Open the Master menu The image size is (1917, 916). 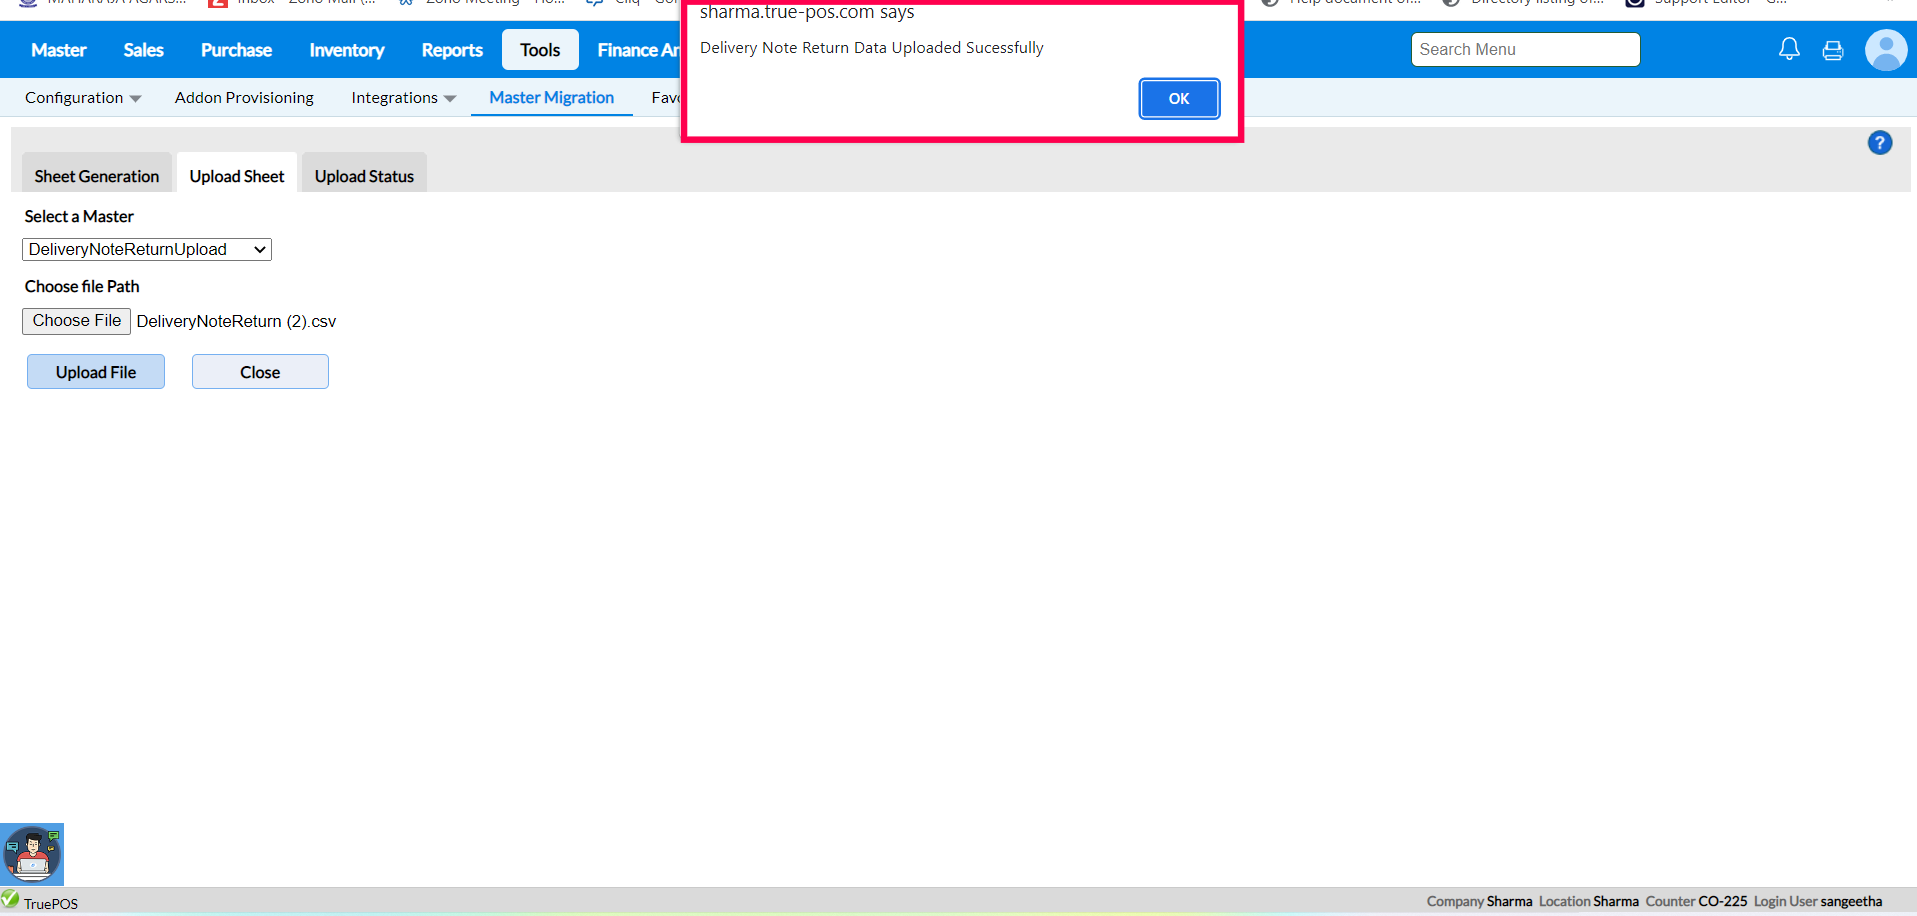point(59,50)
